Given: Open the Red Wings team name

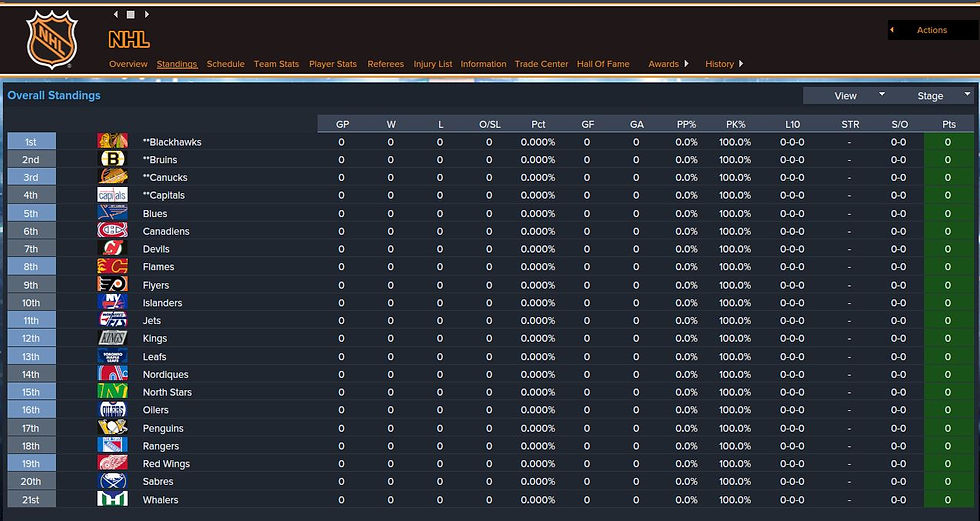Looking at the screenshot, I should point(166,464).
